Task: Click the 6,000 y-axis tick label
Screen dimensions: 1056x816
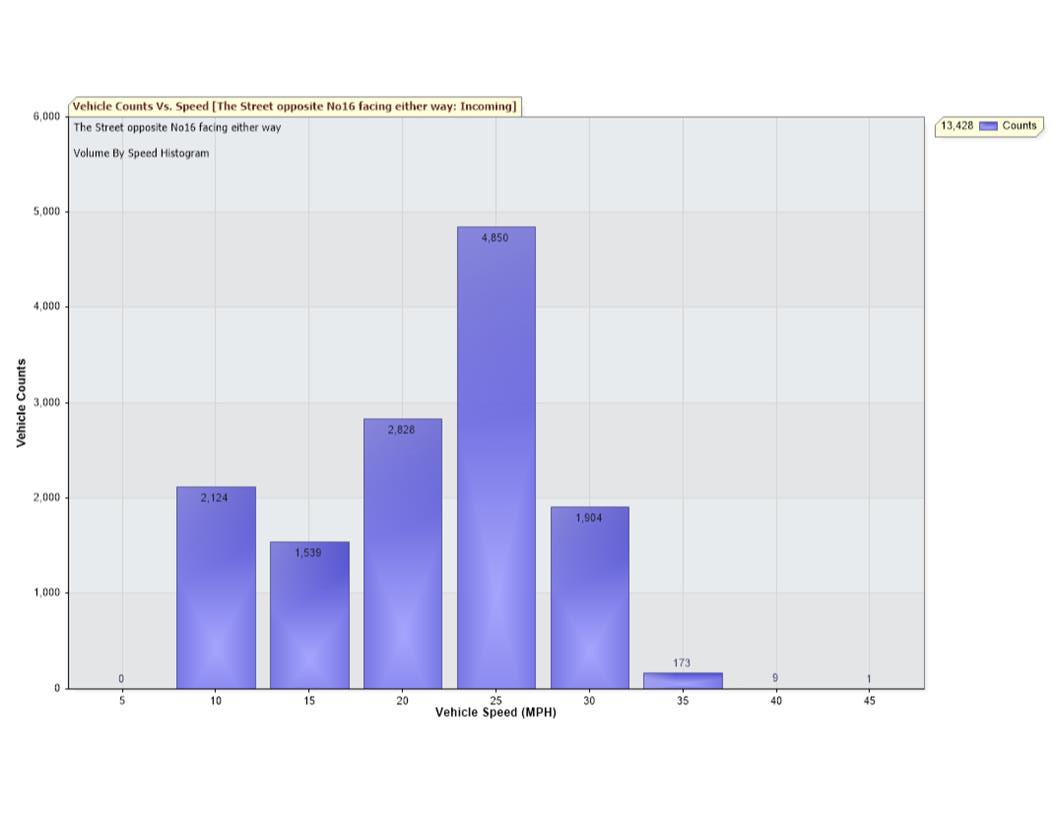Action: point(46,117)
